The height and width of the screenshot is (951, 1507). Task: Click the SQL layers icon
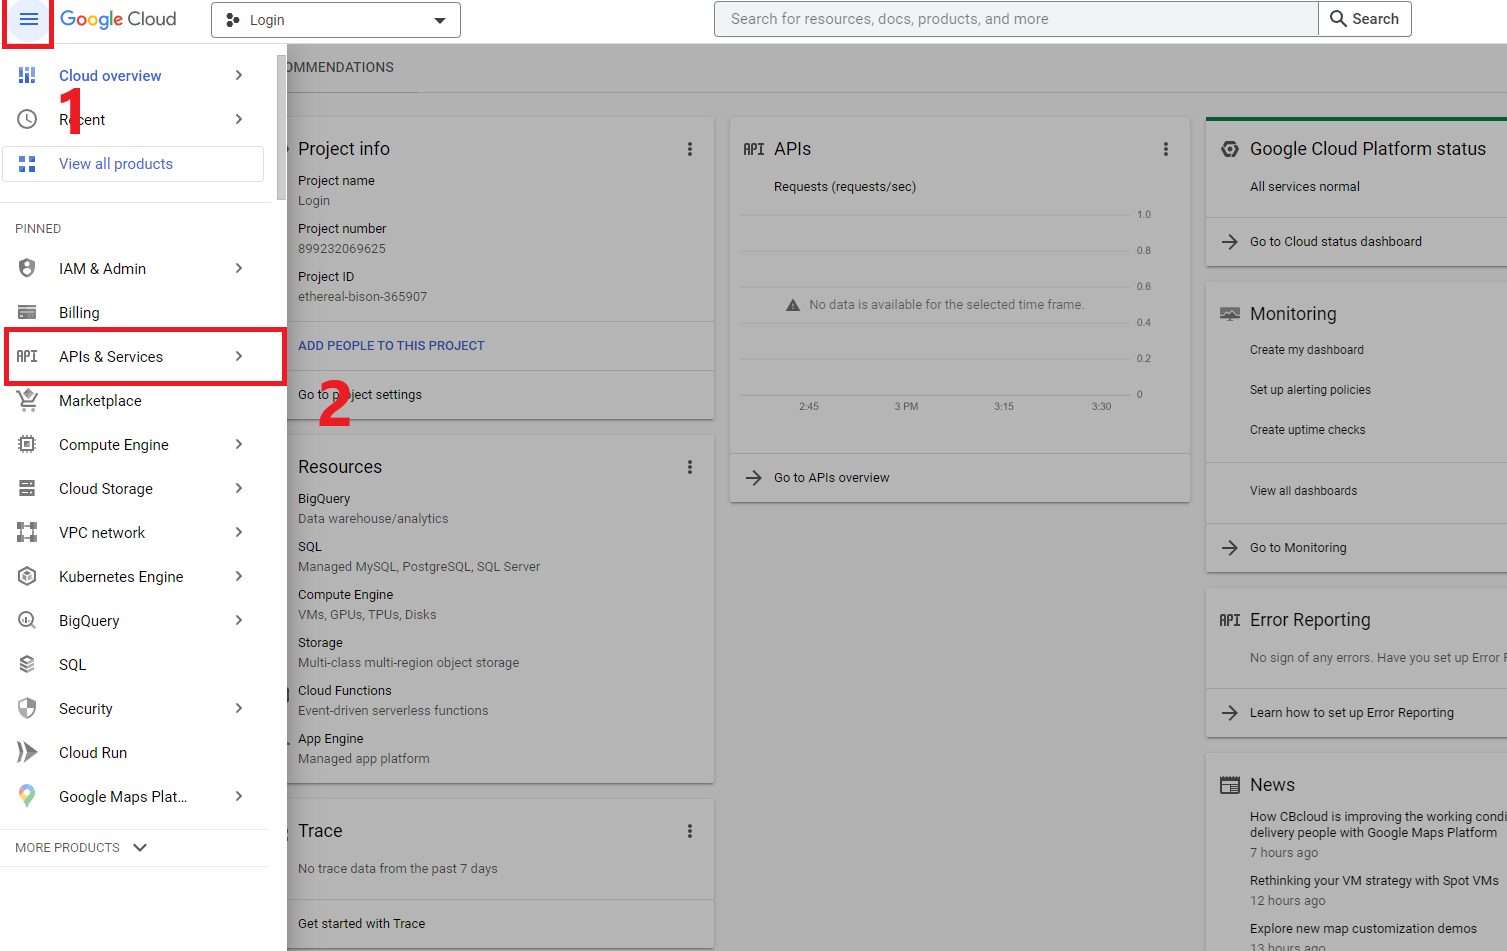click(27, 664)
